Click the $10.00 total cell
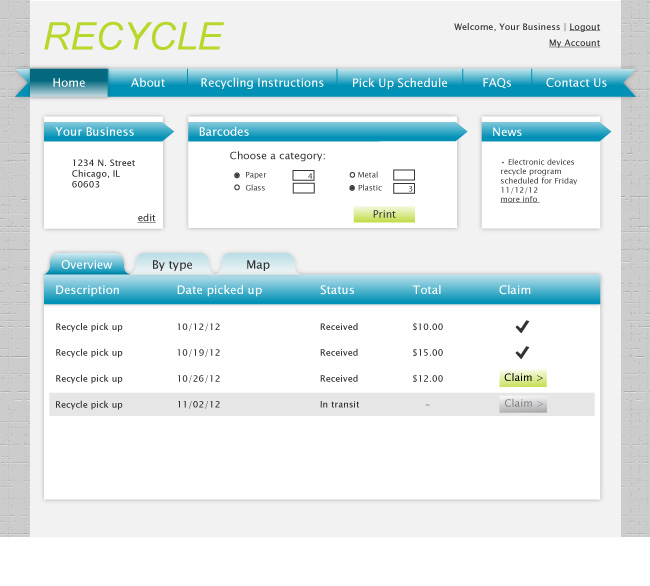Image resolution: width=650 pixels, height=586 pixels. tap(428, 327)
